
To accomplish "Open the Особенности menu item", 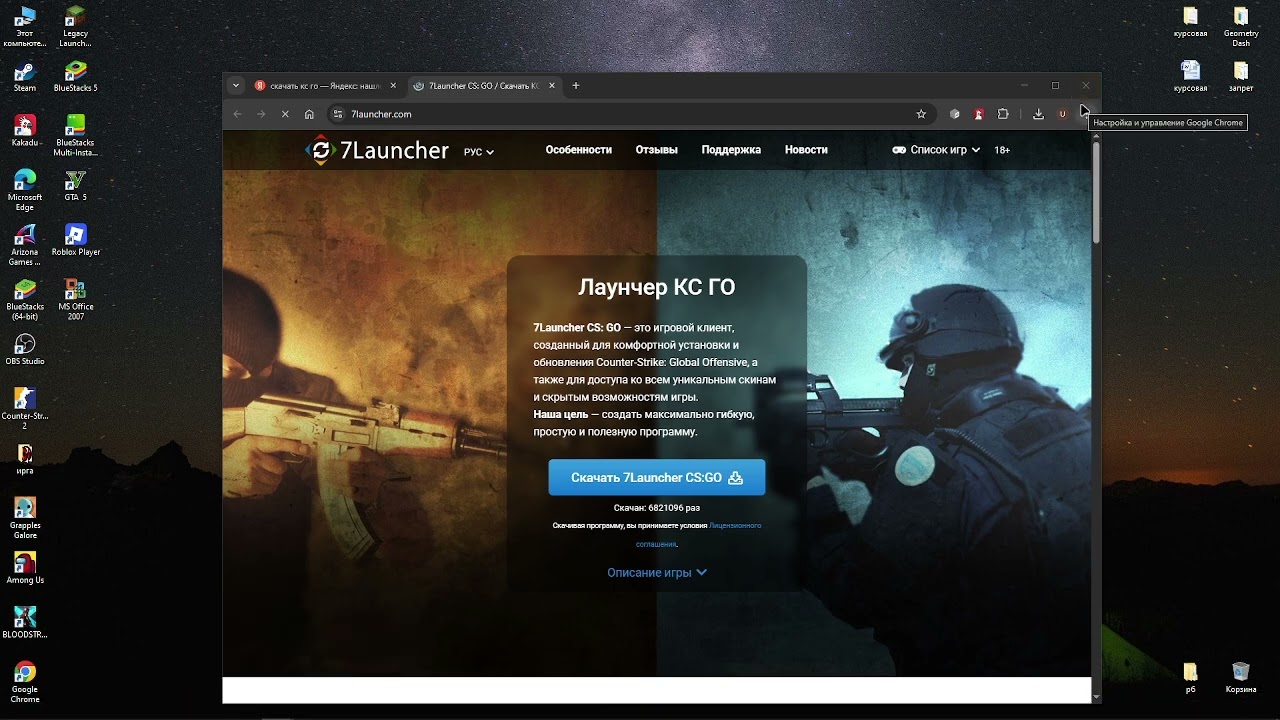I will tap(579, 150).
